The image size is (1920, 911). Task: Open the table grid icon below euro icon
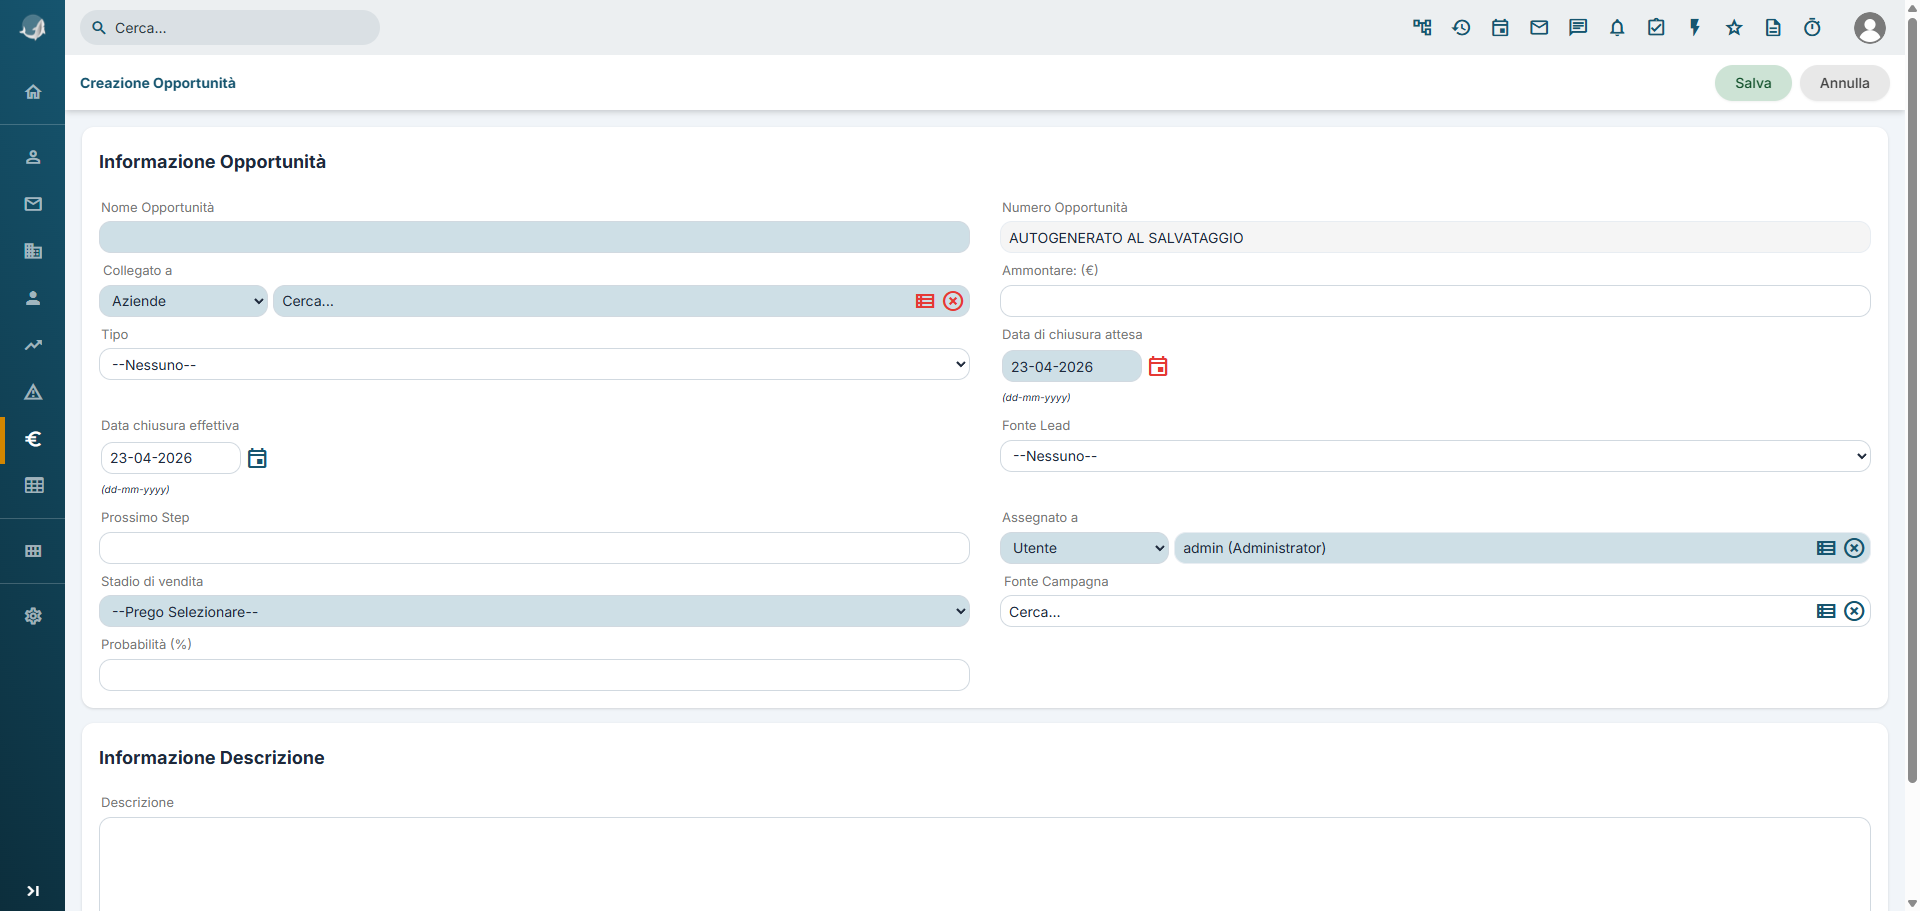coord(33,486)
